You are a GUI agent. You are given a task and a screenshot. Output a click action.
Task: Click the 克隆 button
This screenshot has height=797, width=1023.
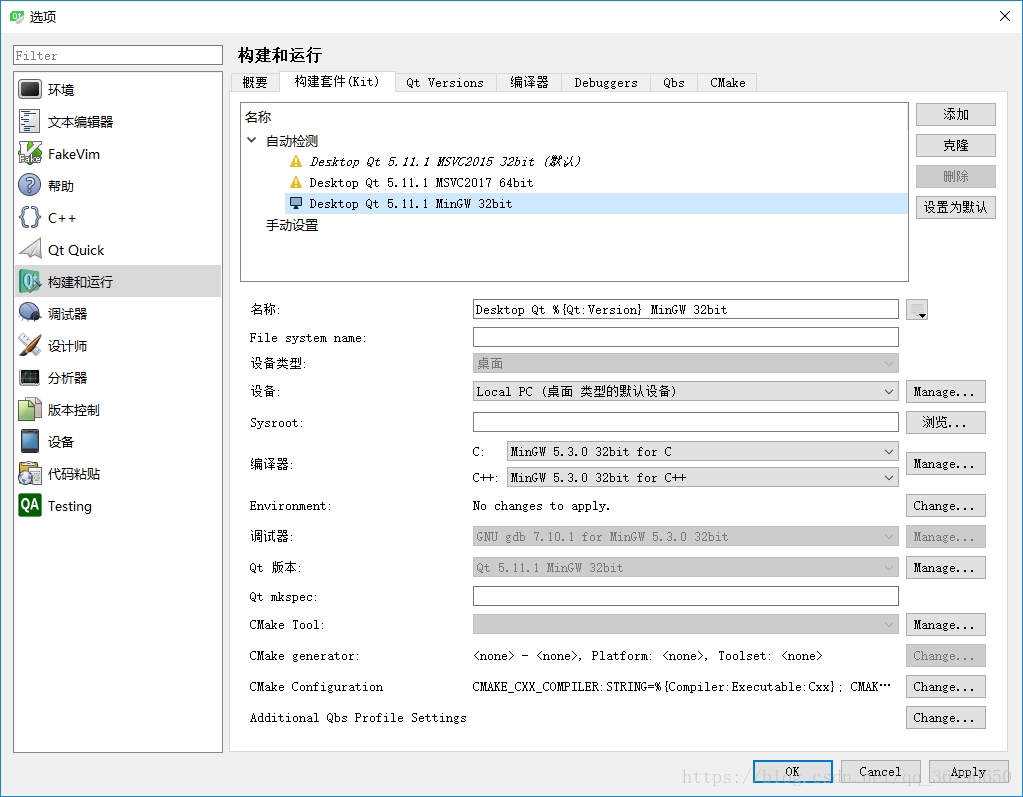click(x=956, y=145)
